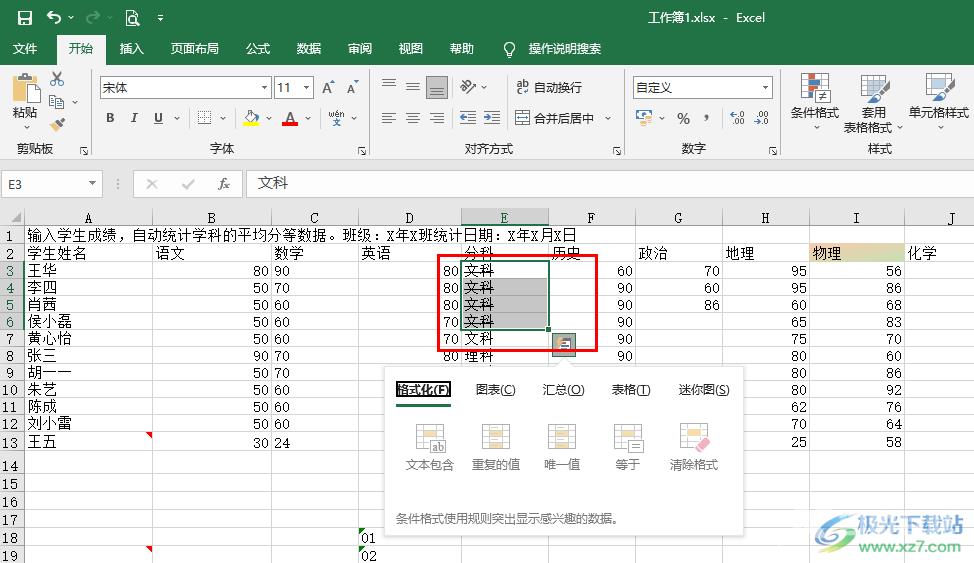Click the Copy icon in clipboard group
The width and height of the screenshot is (974, 563).
coord(57,101)
